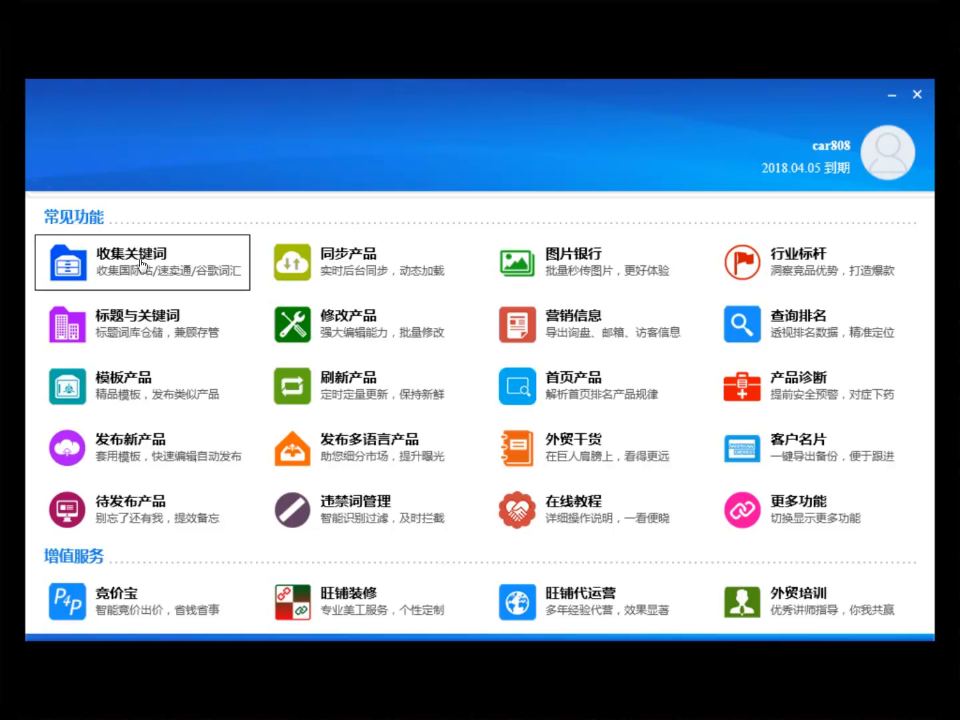Click the 收集关键词 title text
Screen dimensions: 960x720
pos(131,253)
